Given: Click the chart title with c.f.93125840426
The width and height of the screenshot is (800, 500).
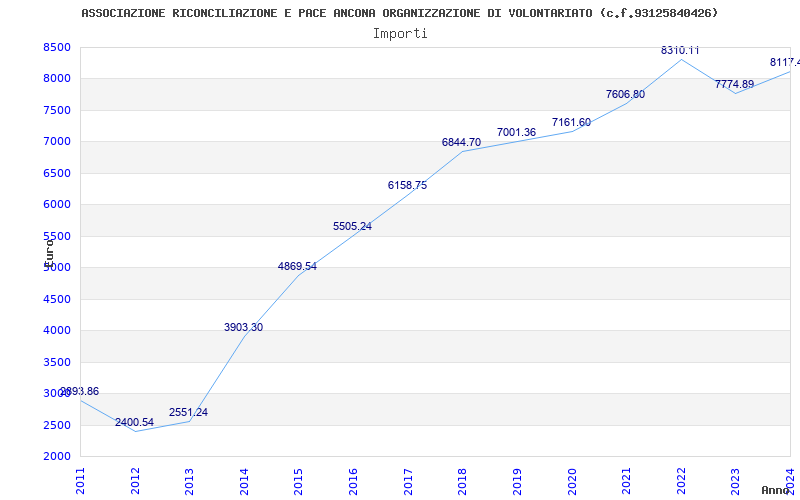Looking at the screenshot, I should tap(399, 13).
